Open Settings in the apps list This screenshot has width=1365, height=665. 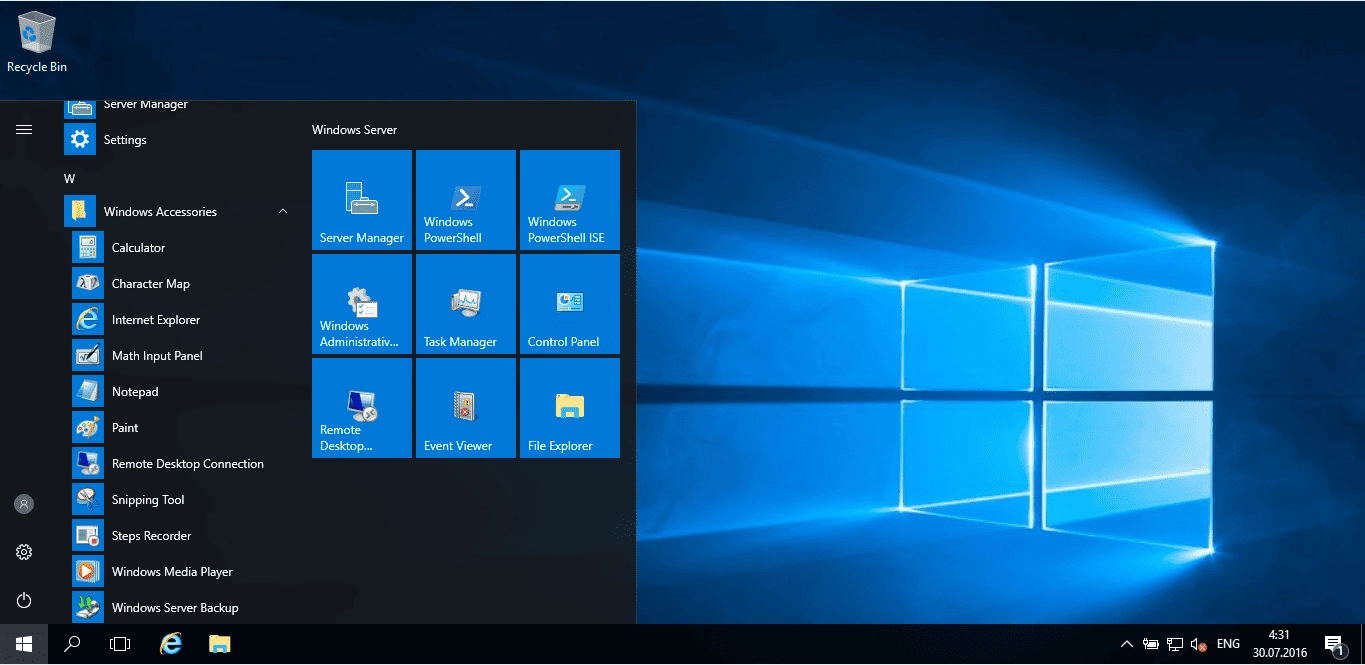pos(180,140)
